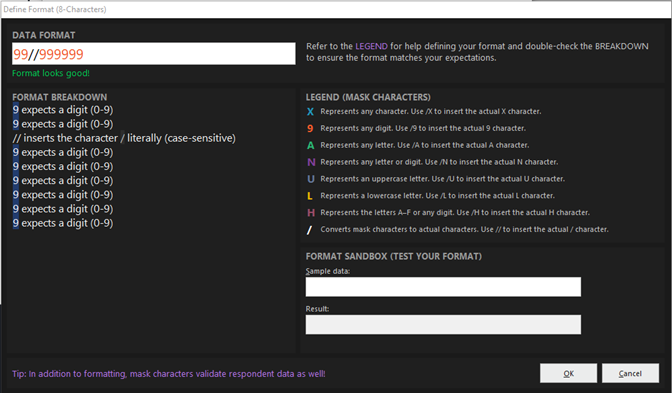Click the blue X mask character icon
This screenshot has width=672, height=393.
pos(310,111)
